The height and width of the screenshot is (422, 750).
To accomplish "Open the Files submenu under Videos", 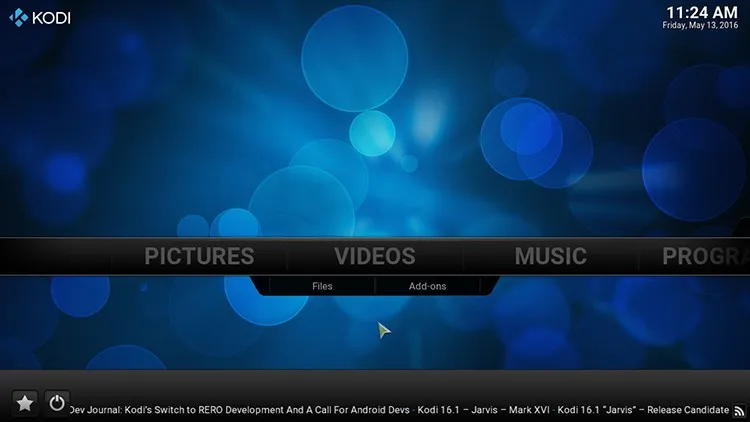I will click(x=322, y=286).
